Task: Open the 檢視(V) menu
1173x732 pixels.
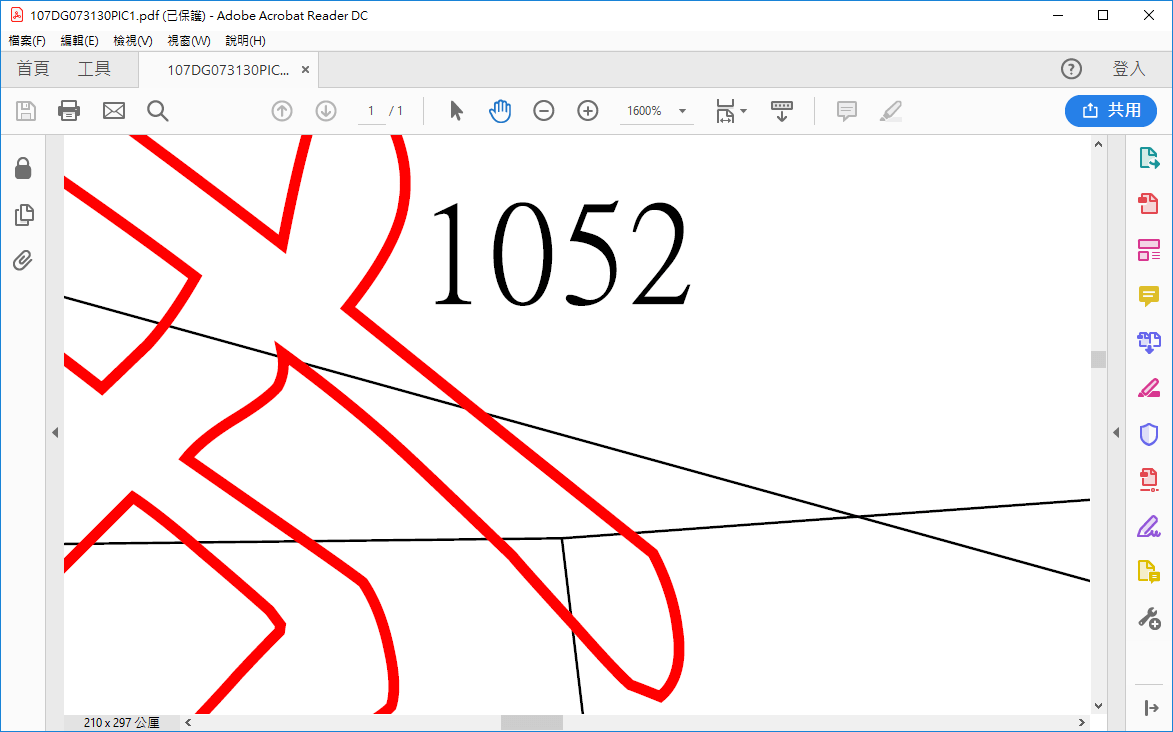Action: [x=131, y=41]
